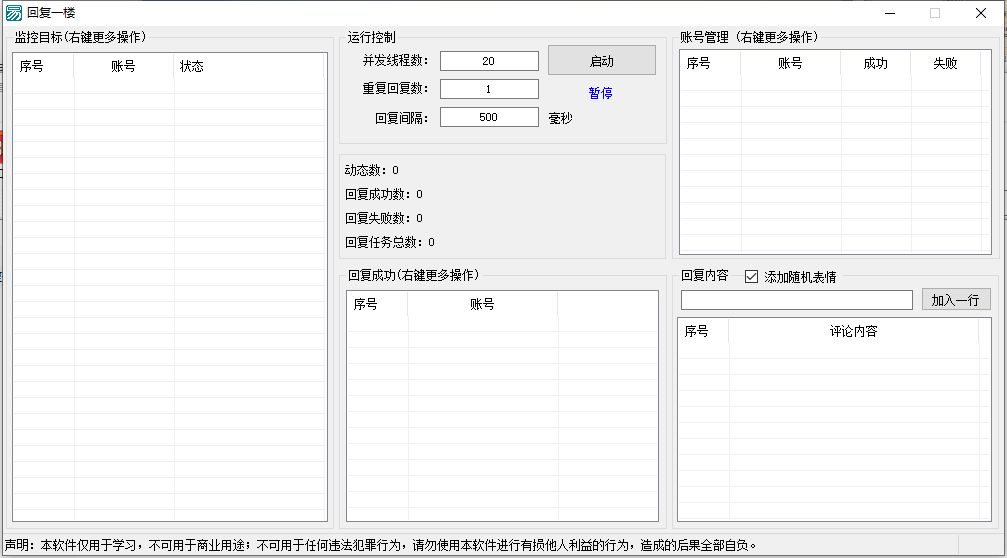Click 评论内容 column header

[853, 331]
